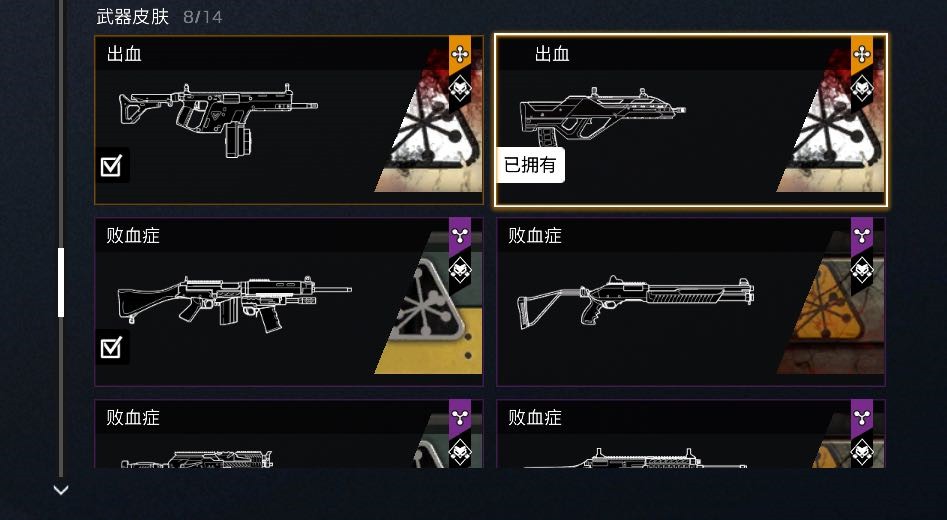Toggle the checkbox on the 败血症 rifle skin
This screenshot has width=947, height=520.
(x=112, y=347)
